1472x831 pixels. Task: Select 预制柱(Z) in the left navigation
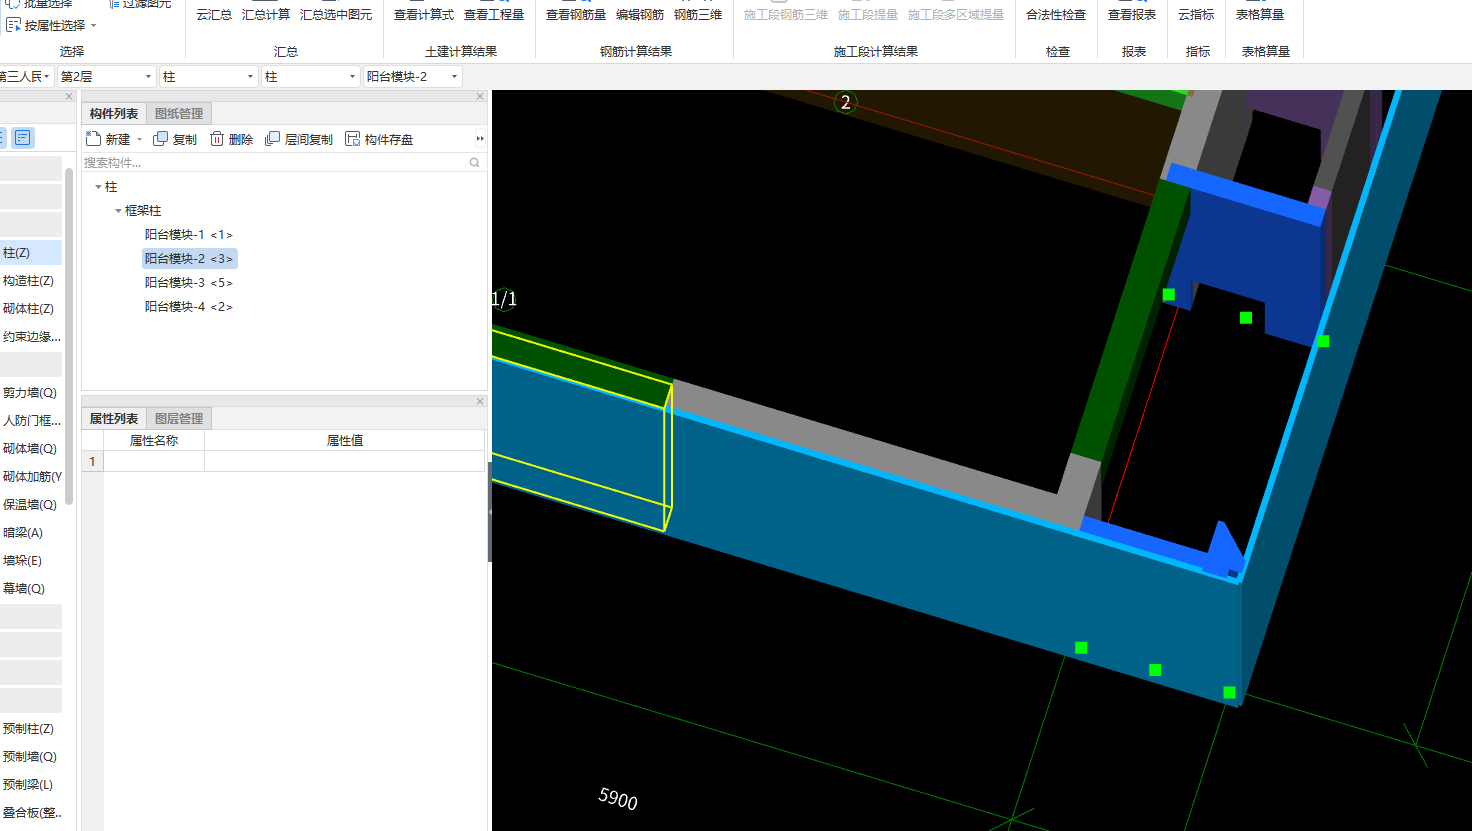(x=31, y=729)
